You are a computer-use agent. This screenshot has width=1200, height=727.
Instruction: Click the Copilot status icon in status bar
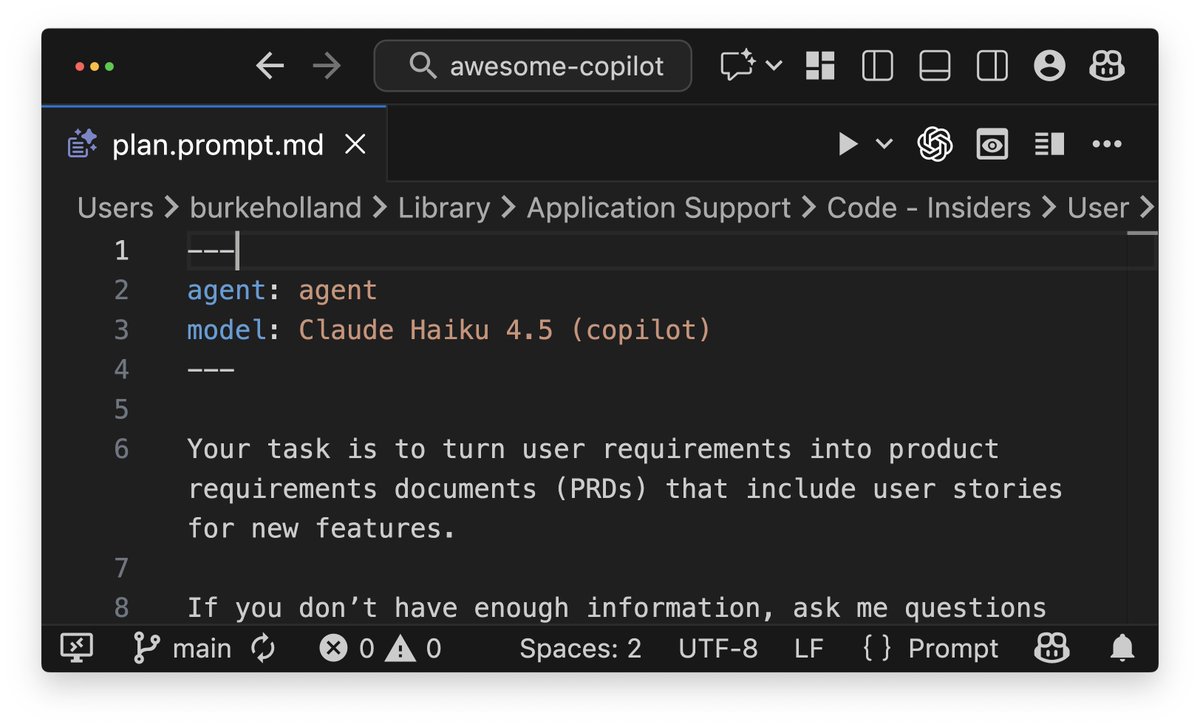(1051, 649)
